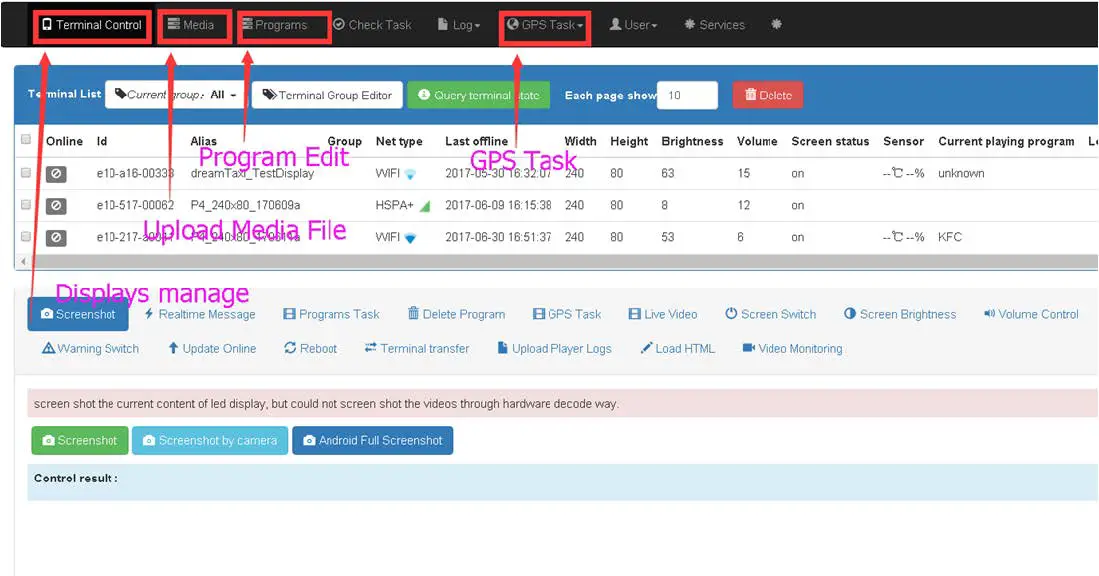Open the Terminal transfer tab
The width and height of the screenshot is (1099, 576).
(x=417, y=348)
